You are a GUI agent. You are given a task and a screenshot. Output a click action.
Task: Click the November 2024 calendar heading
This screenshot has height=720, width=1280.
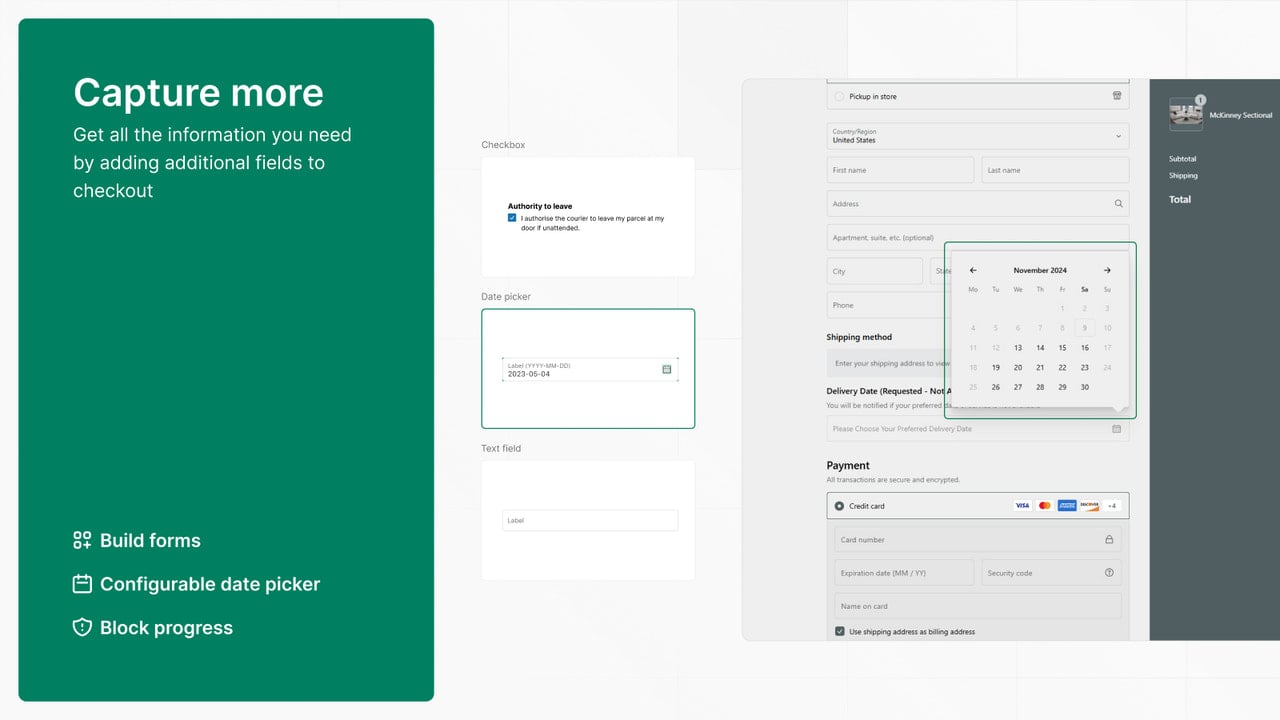1040,270
